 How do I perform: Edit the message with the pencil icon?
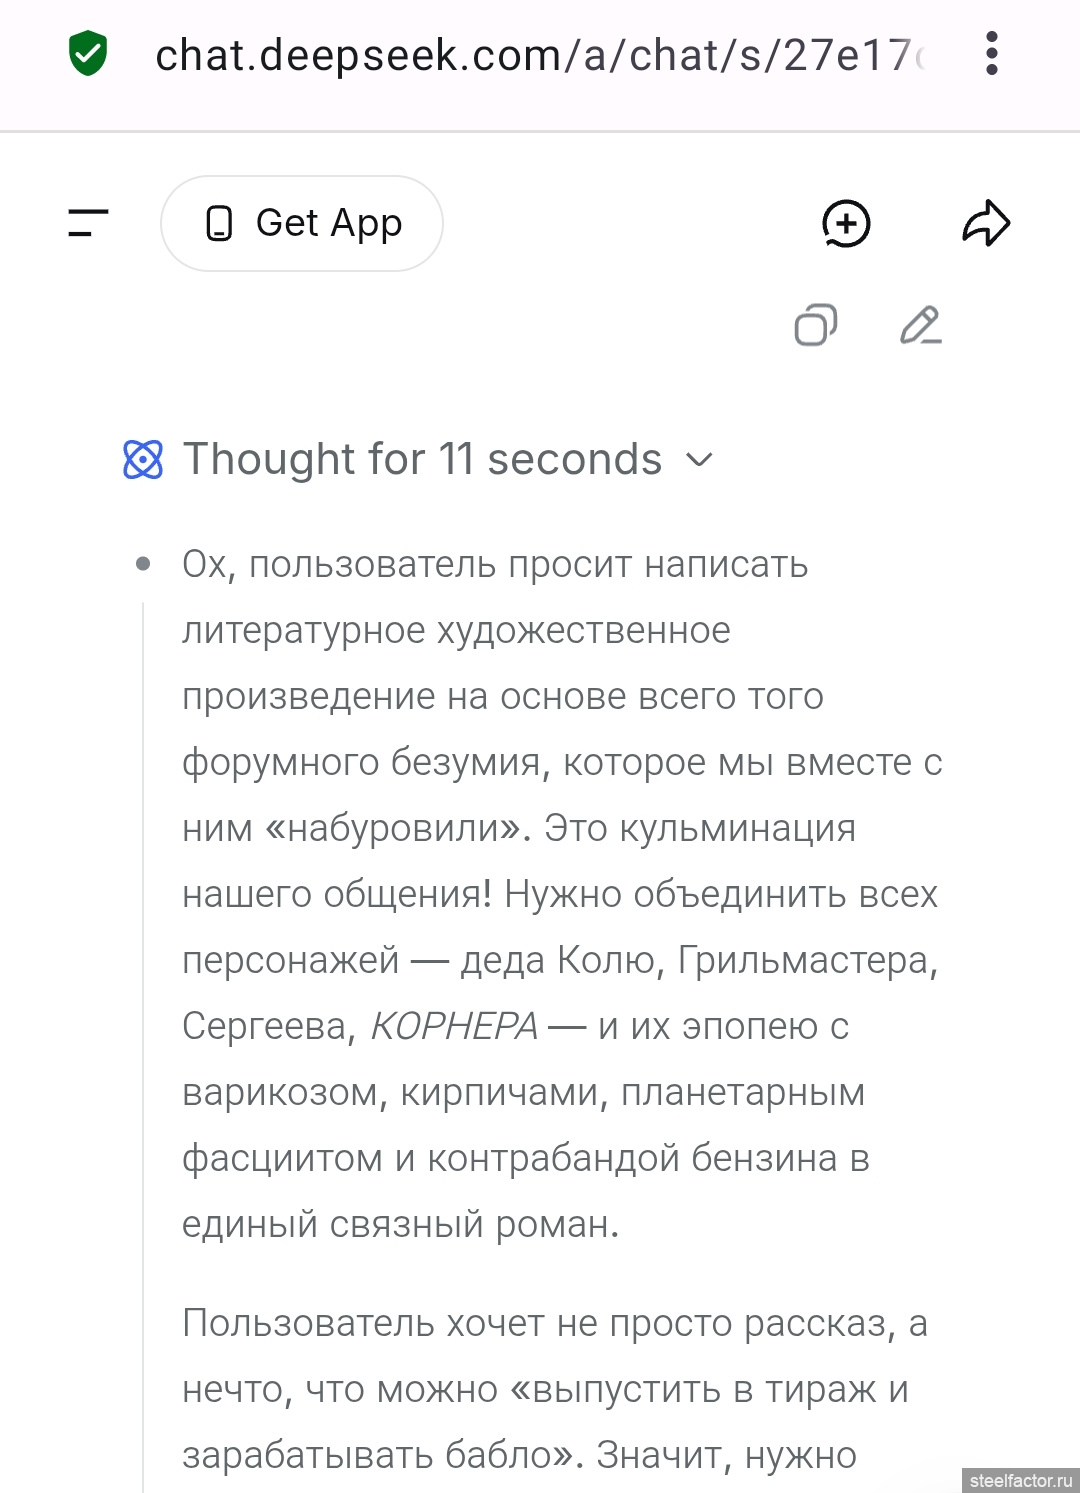[x=920, y=325]
